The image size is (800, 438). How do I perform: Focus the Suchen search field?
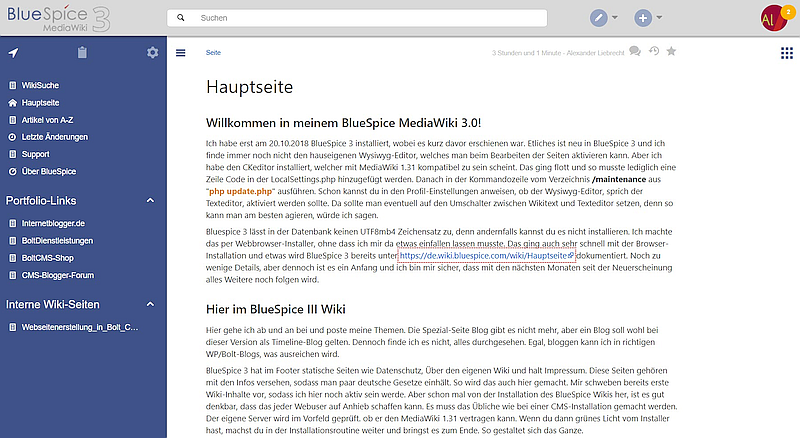[357, 18]
